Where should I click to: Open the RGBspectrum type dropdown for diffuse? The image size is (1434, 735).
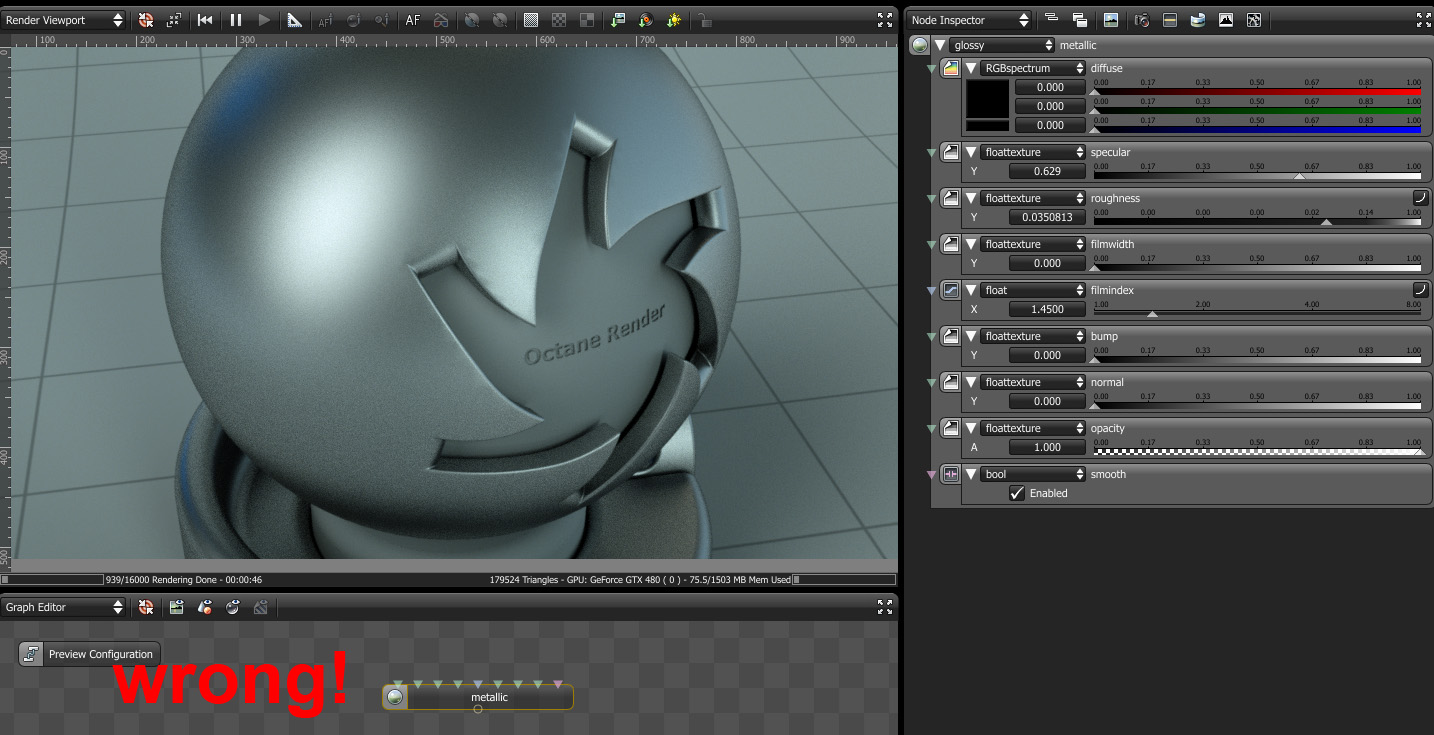point(1032,68)
